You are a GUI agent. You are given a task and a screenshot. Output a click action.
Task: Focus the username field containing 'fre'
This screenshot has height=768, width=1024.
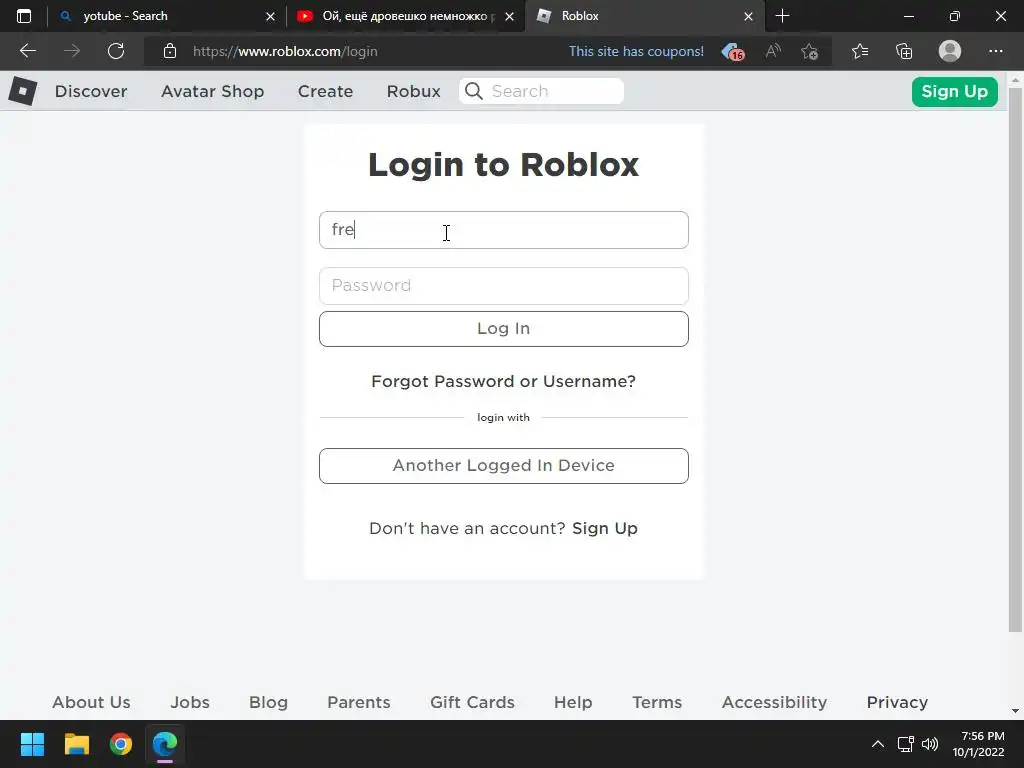click(504, 230)
